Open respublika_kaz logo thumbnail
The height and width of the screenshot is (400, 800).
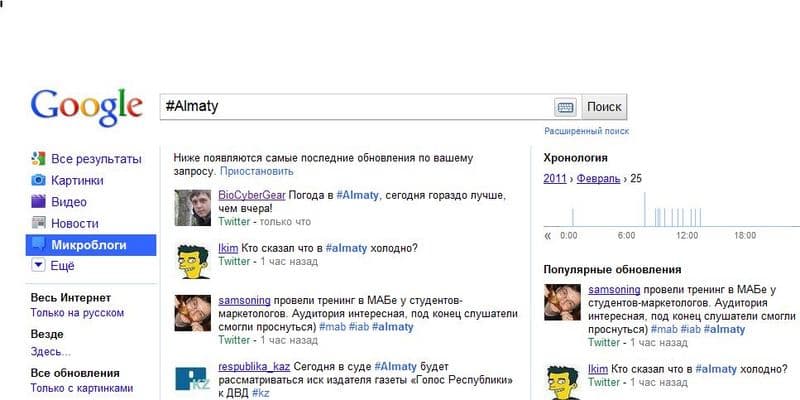(x=192, y=379)
